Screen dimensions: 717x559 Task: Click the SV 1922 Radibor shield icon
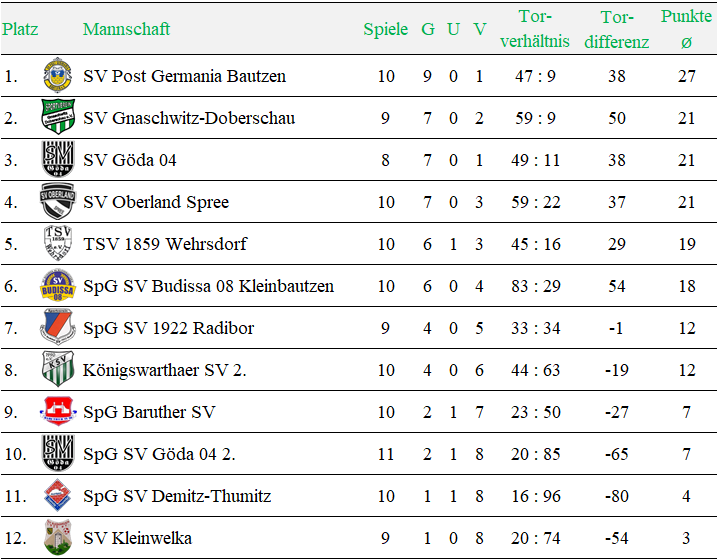coord(58,327)
